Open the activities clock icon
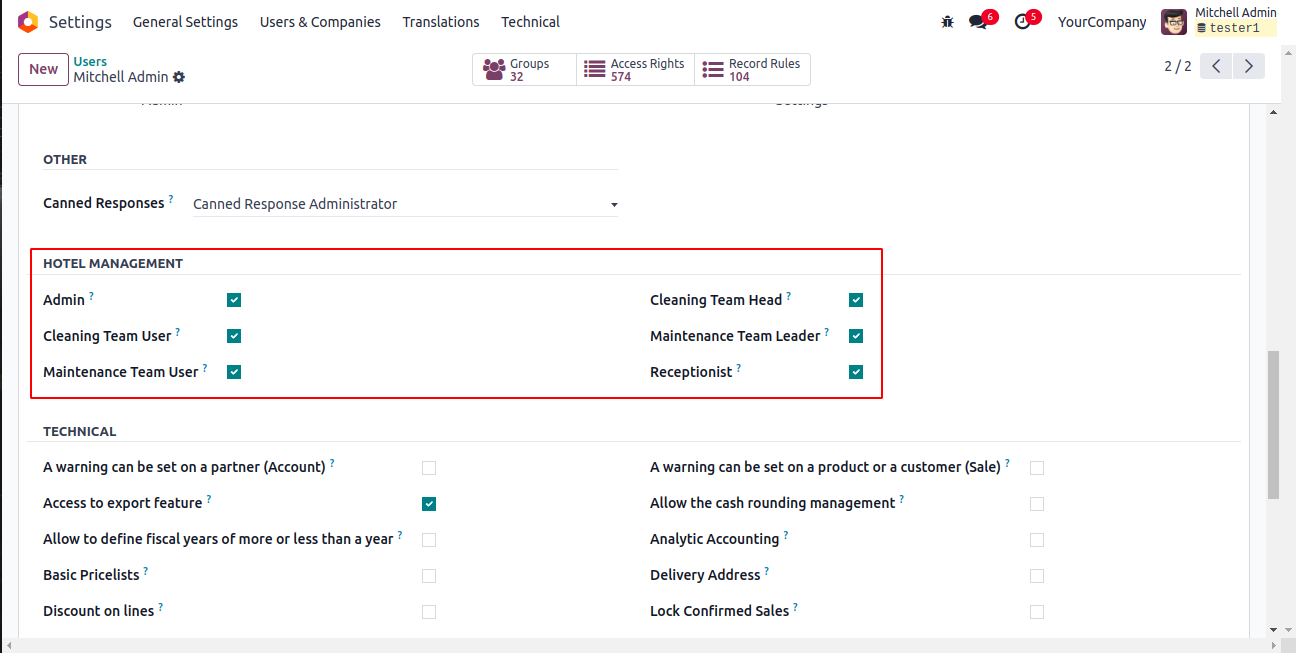This screenshot has width=1296, height=653. (x=1021, y=22)
